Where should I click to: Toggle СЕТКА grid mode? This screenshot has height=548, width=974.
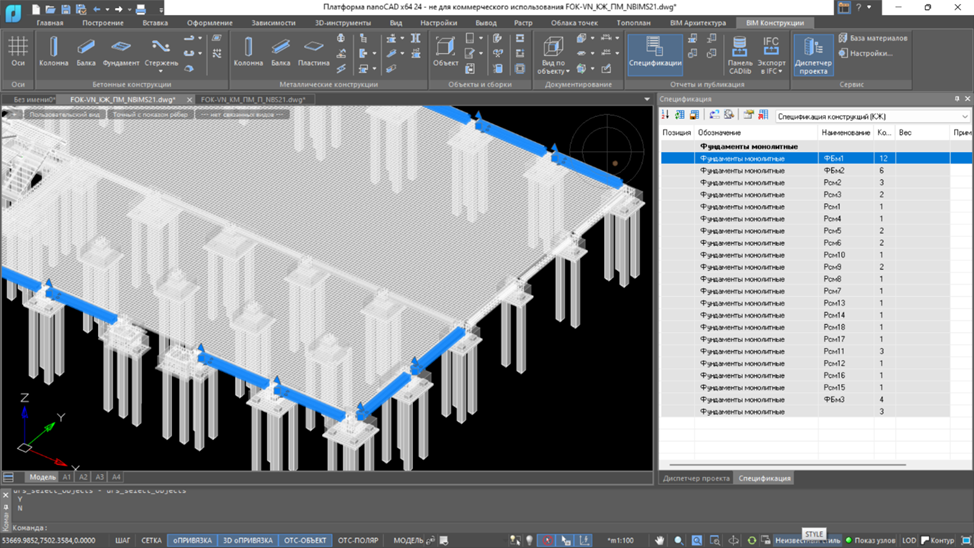point(151,540)
